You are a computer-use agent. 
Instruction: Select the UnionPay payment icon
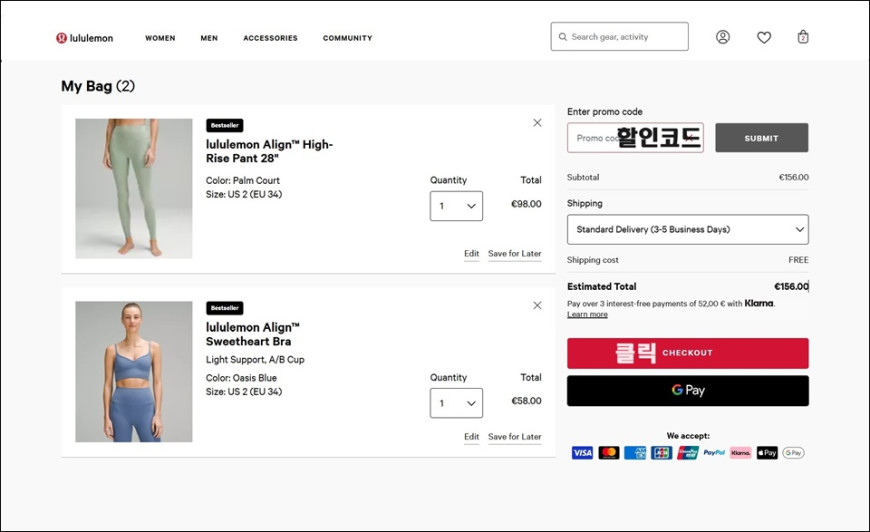(x=687, y=453)
